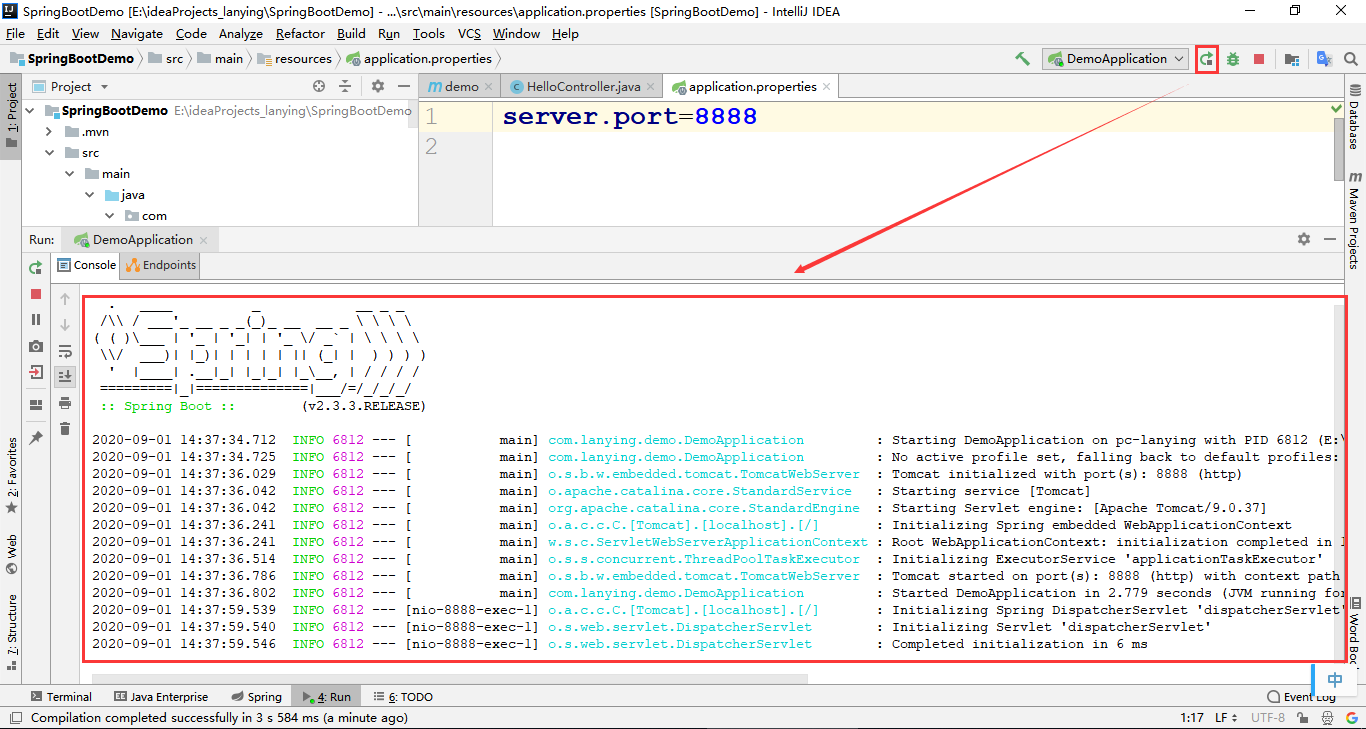Open the Refactor menu
Image resolution: width=1366 pixels, height=729 pixels.
point(301,34)
